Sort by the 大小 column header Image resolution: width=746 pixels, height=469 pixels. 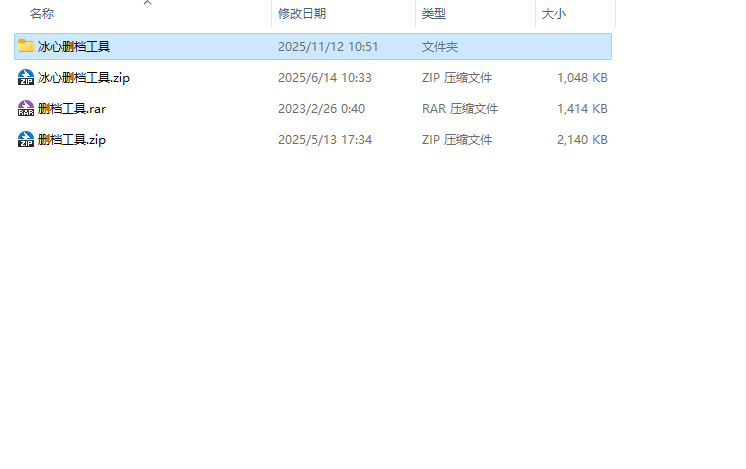pos(553,14)
